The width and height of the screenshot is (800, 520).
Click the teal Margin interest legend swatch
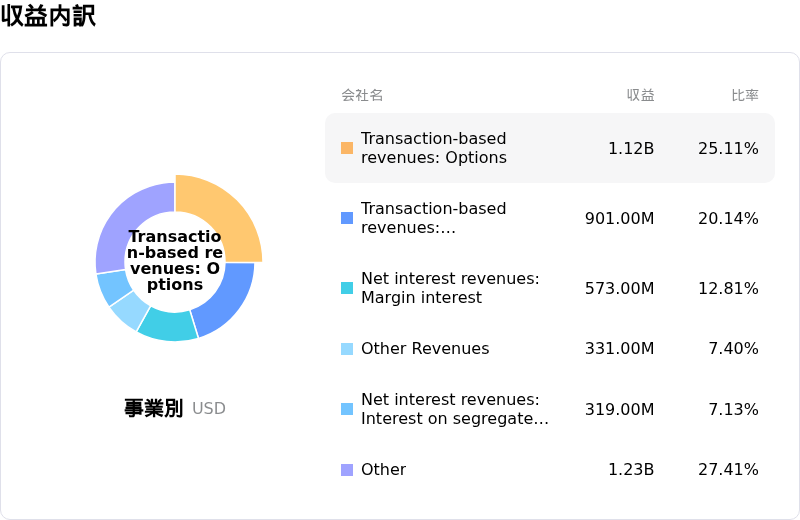pyautogui.click(x=347, y=288)
